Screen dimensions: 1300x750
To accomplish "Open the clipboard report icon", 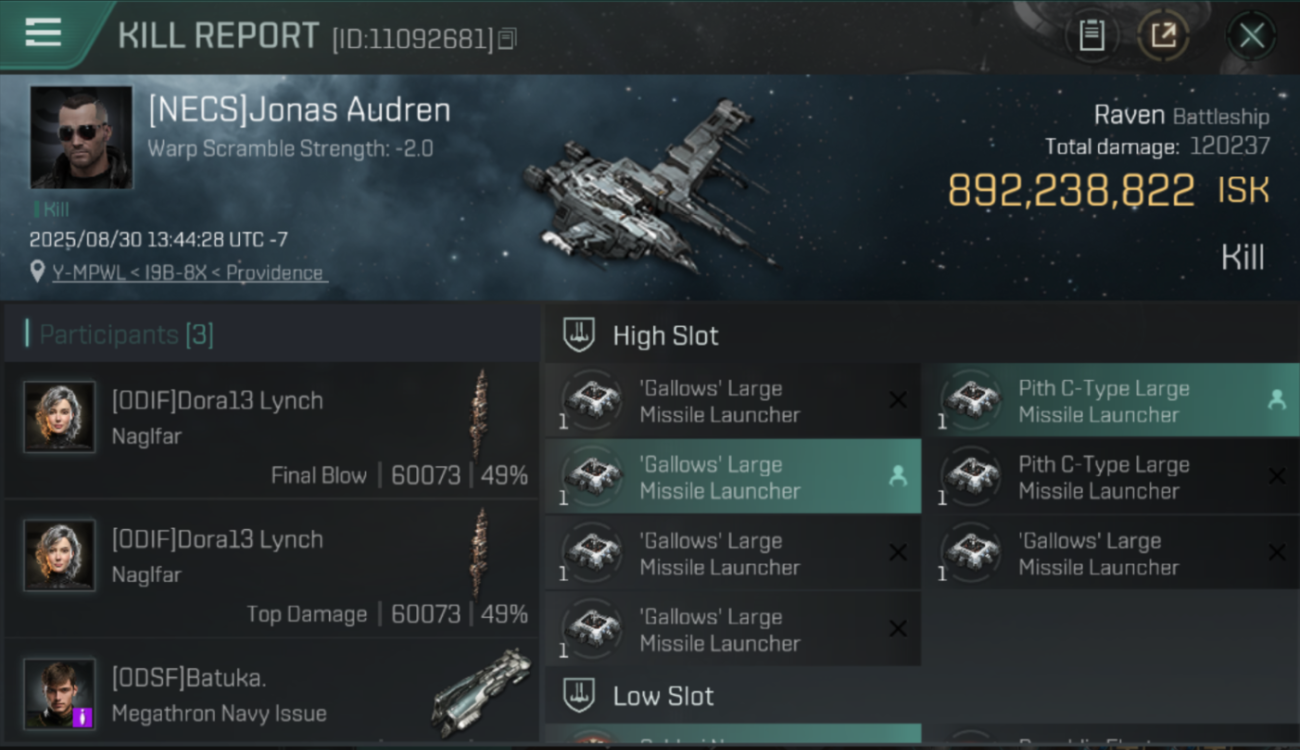I will coord(1091,36).
